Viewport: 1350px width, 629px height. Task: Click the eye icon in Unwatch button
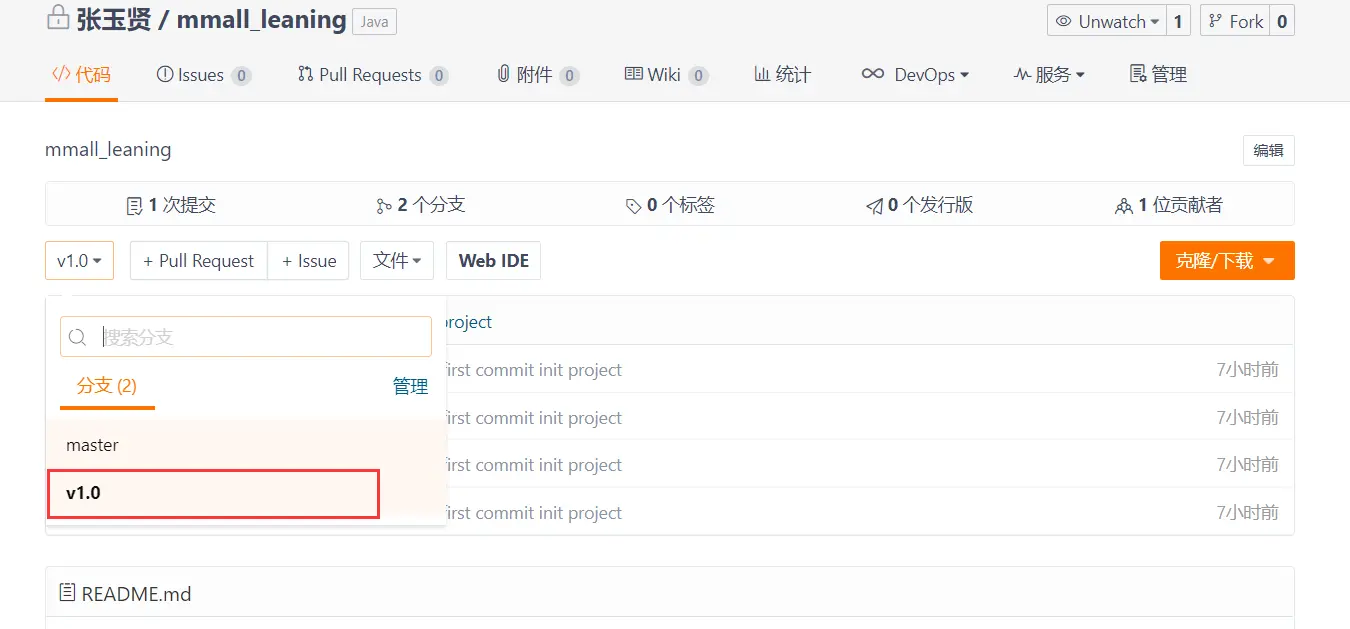[x=1063, y=21]
